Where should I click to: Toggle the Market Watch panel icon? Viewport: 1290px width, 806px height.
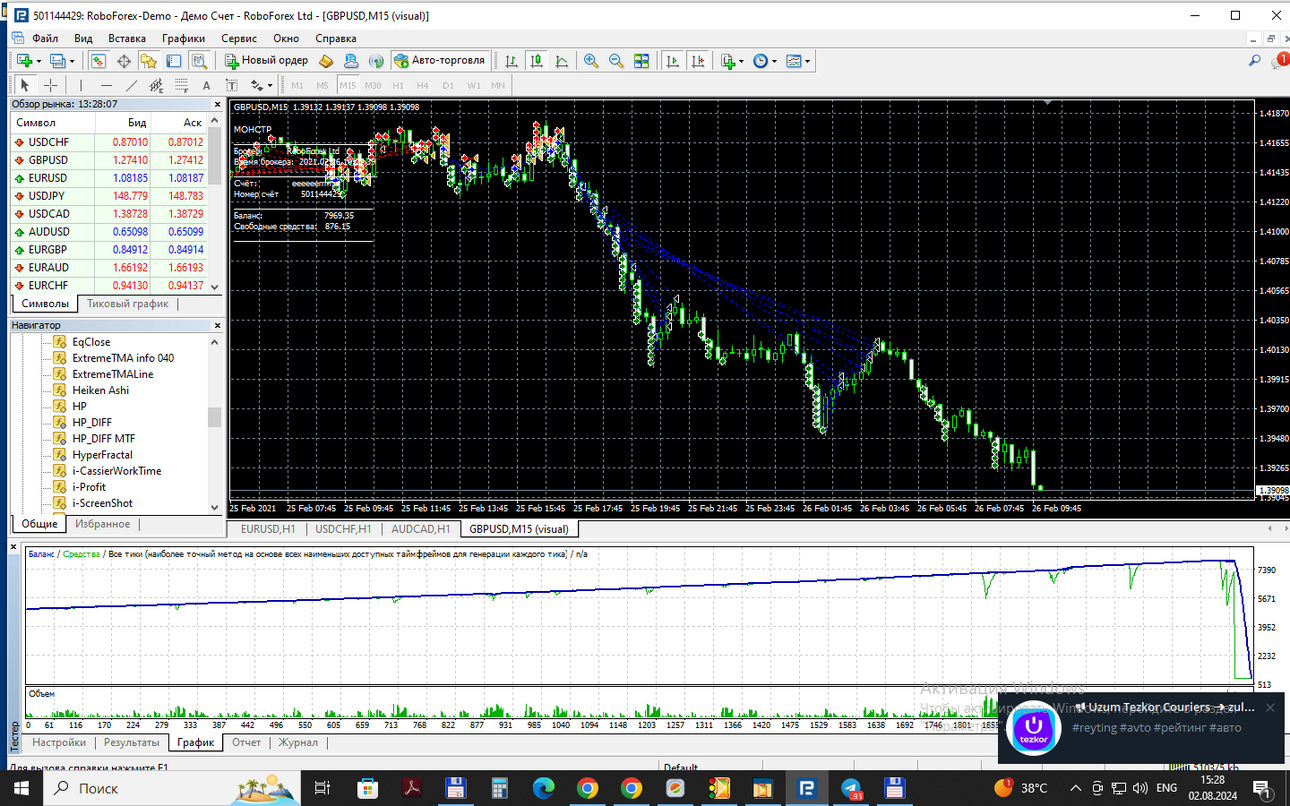point(98,61)
